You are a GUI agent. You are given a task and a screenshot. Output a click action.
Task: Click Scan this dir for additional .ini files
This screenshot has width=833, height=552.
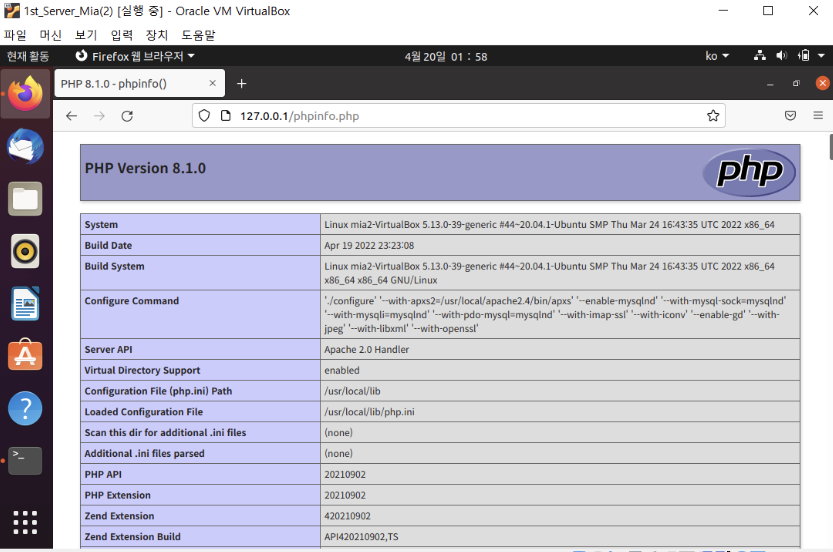165,432
